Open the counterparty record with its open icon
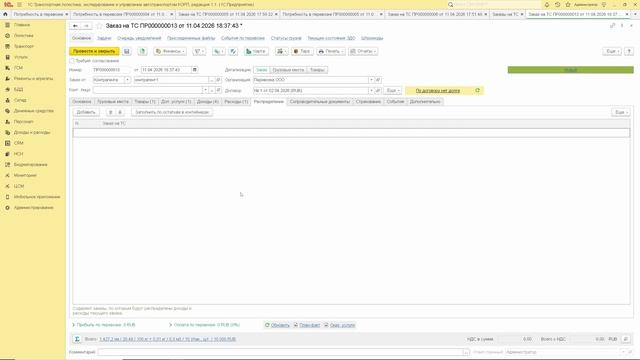The height and width of the screenshot is (360, 640). point(218,80)
